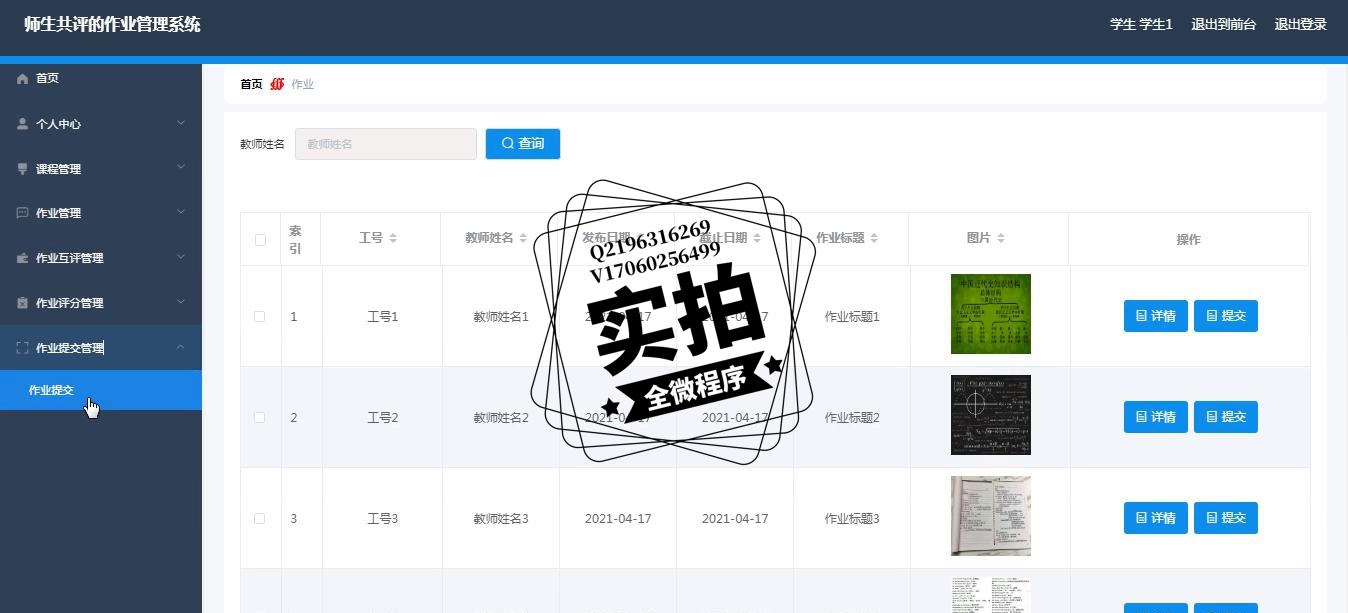Click the 作业管理 chat bubble icon
Viewport: 1348px width, 613px height.
click(23, 213)
